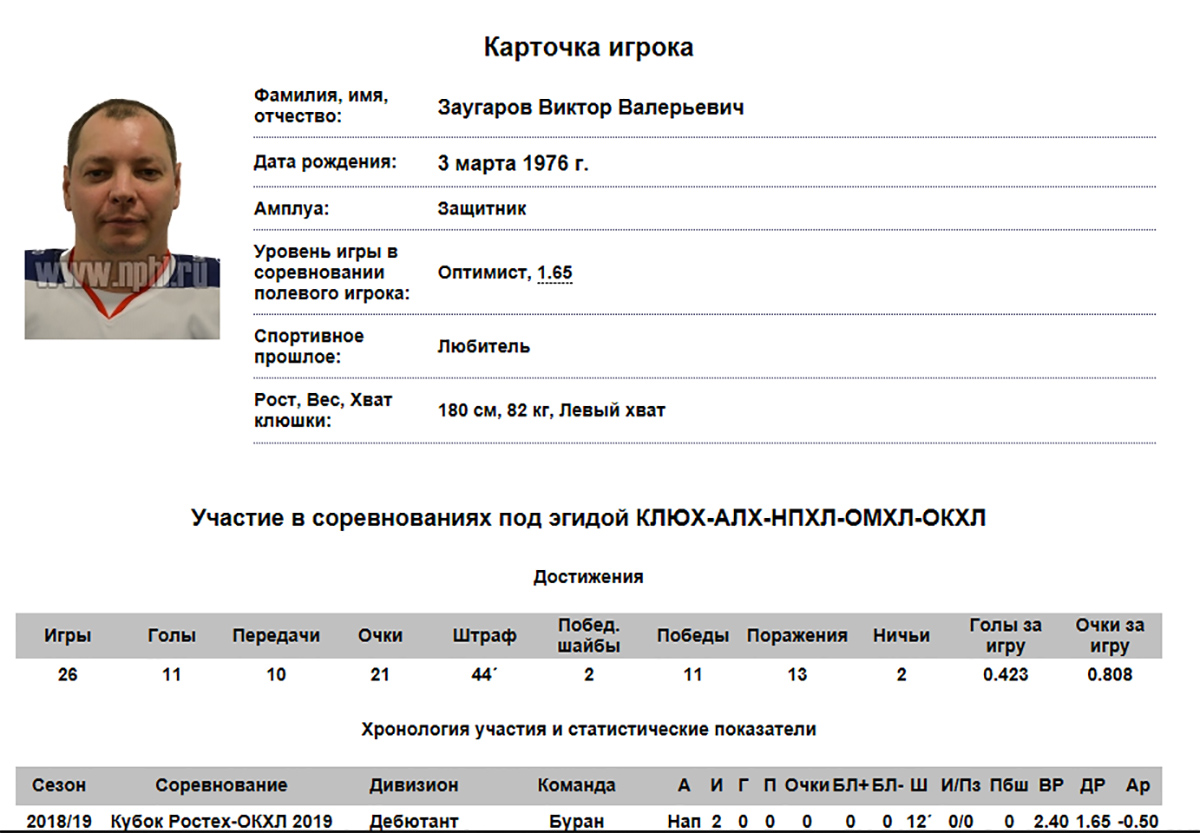Select the Поражения column header
The image size is (1200, 833).
coord(797,636)
